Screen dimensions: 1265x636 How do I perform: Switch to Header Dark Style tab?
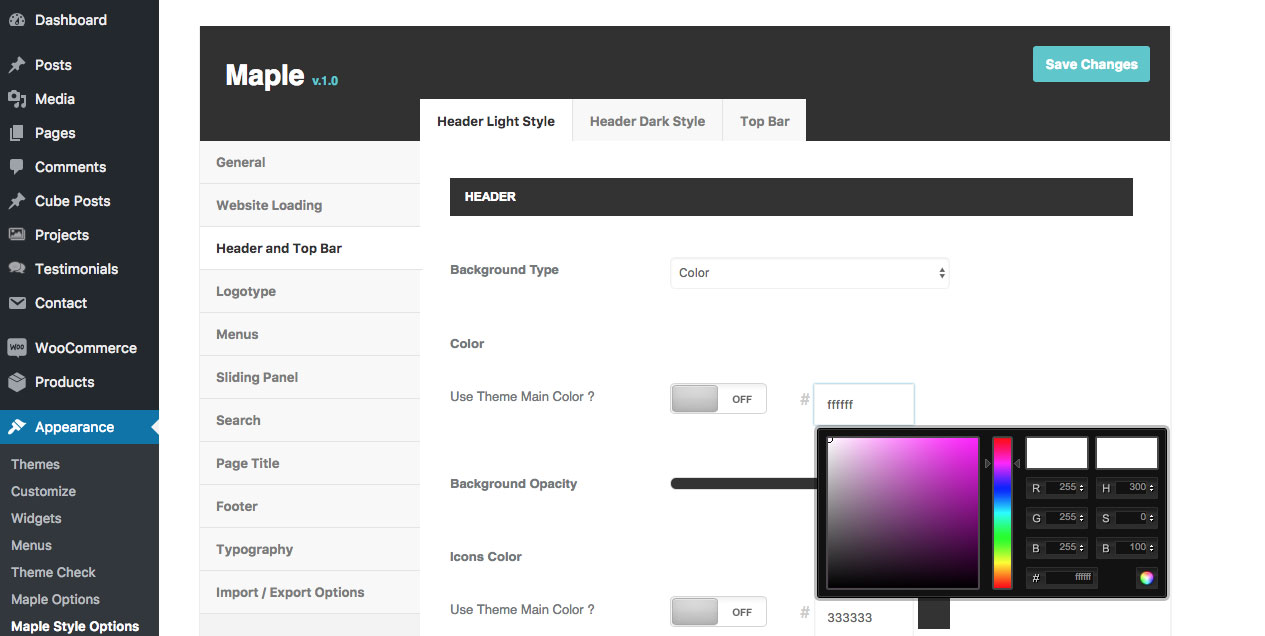tap(647, 121)
